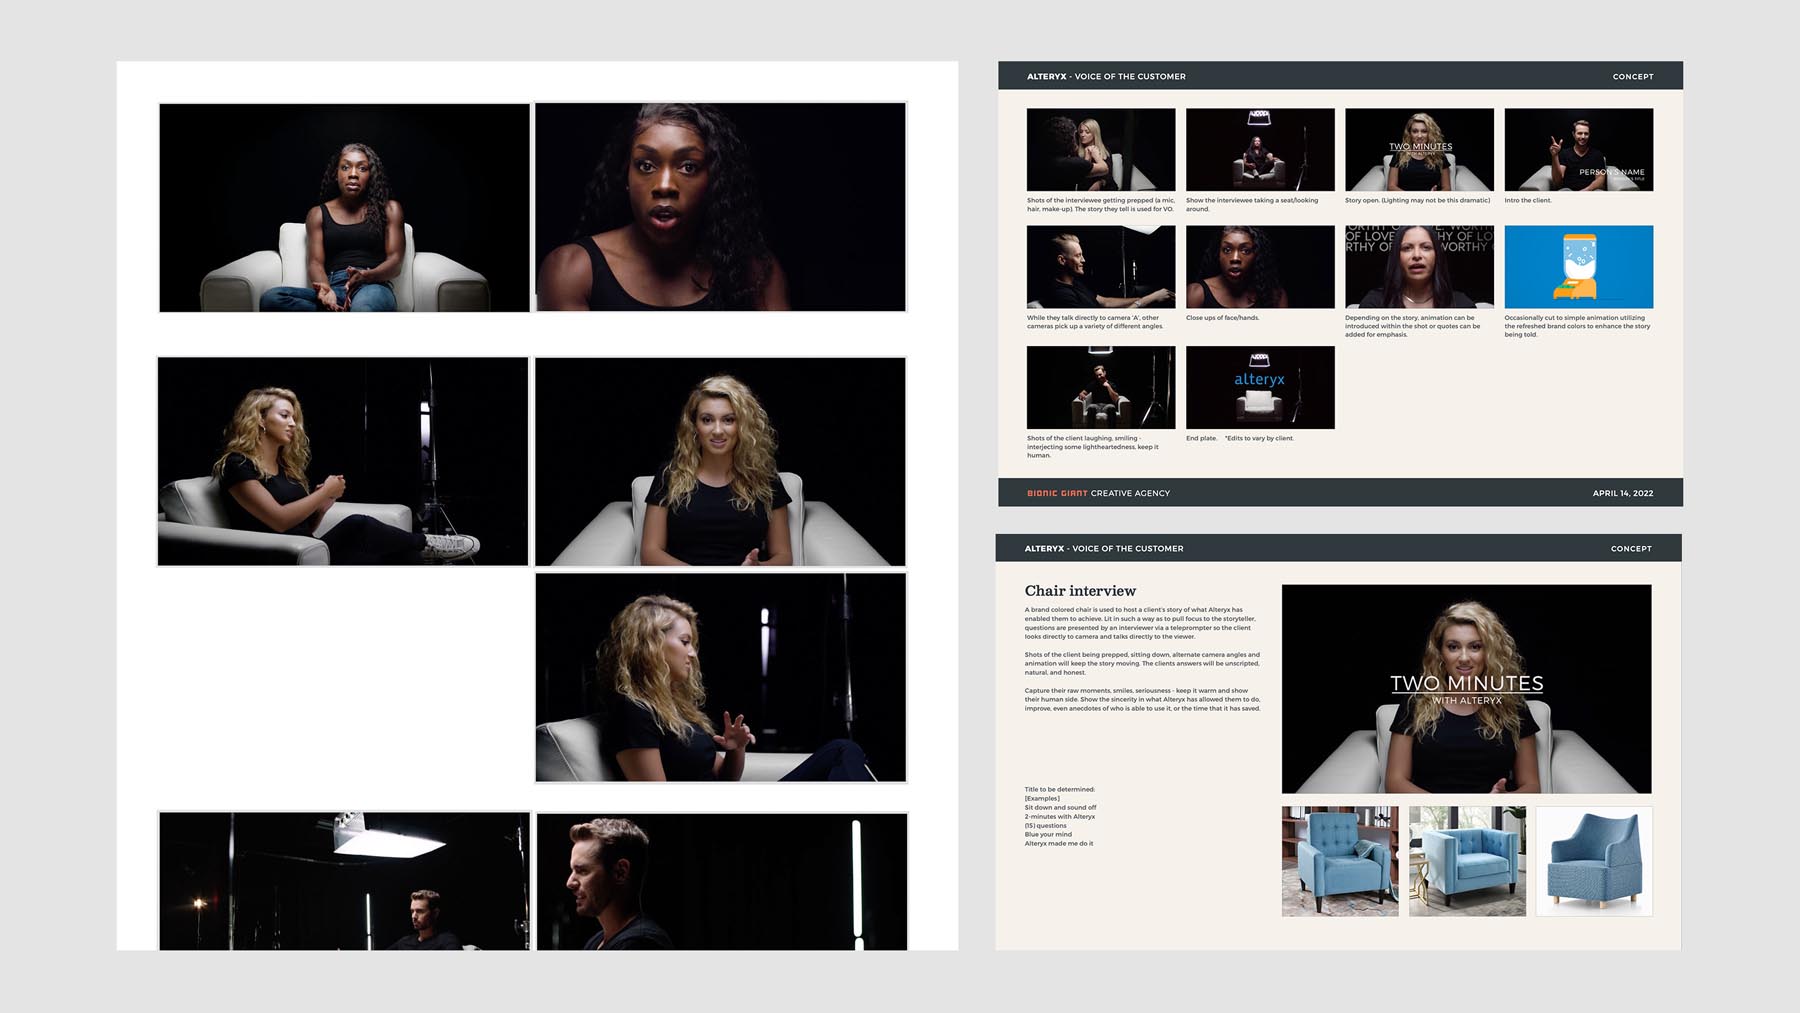Click the Bionic Giant logo in footer
Viewport: 1800px width, 1013px height.
click(x=1056, y=493)
